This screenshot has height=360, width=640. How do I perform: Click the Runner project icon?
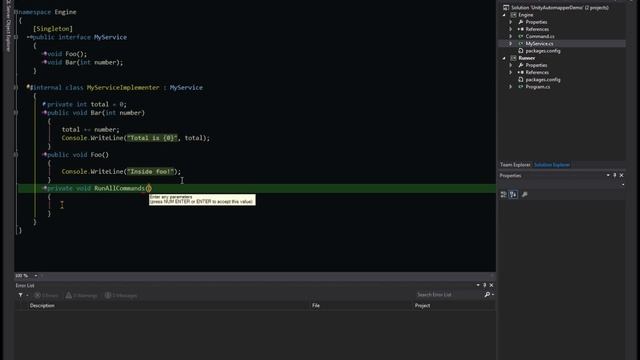tap(513, 58)
